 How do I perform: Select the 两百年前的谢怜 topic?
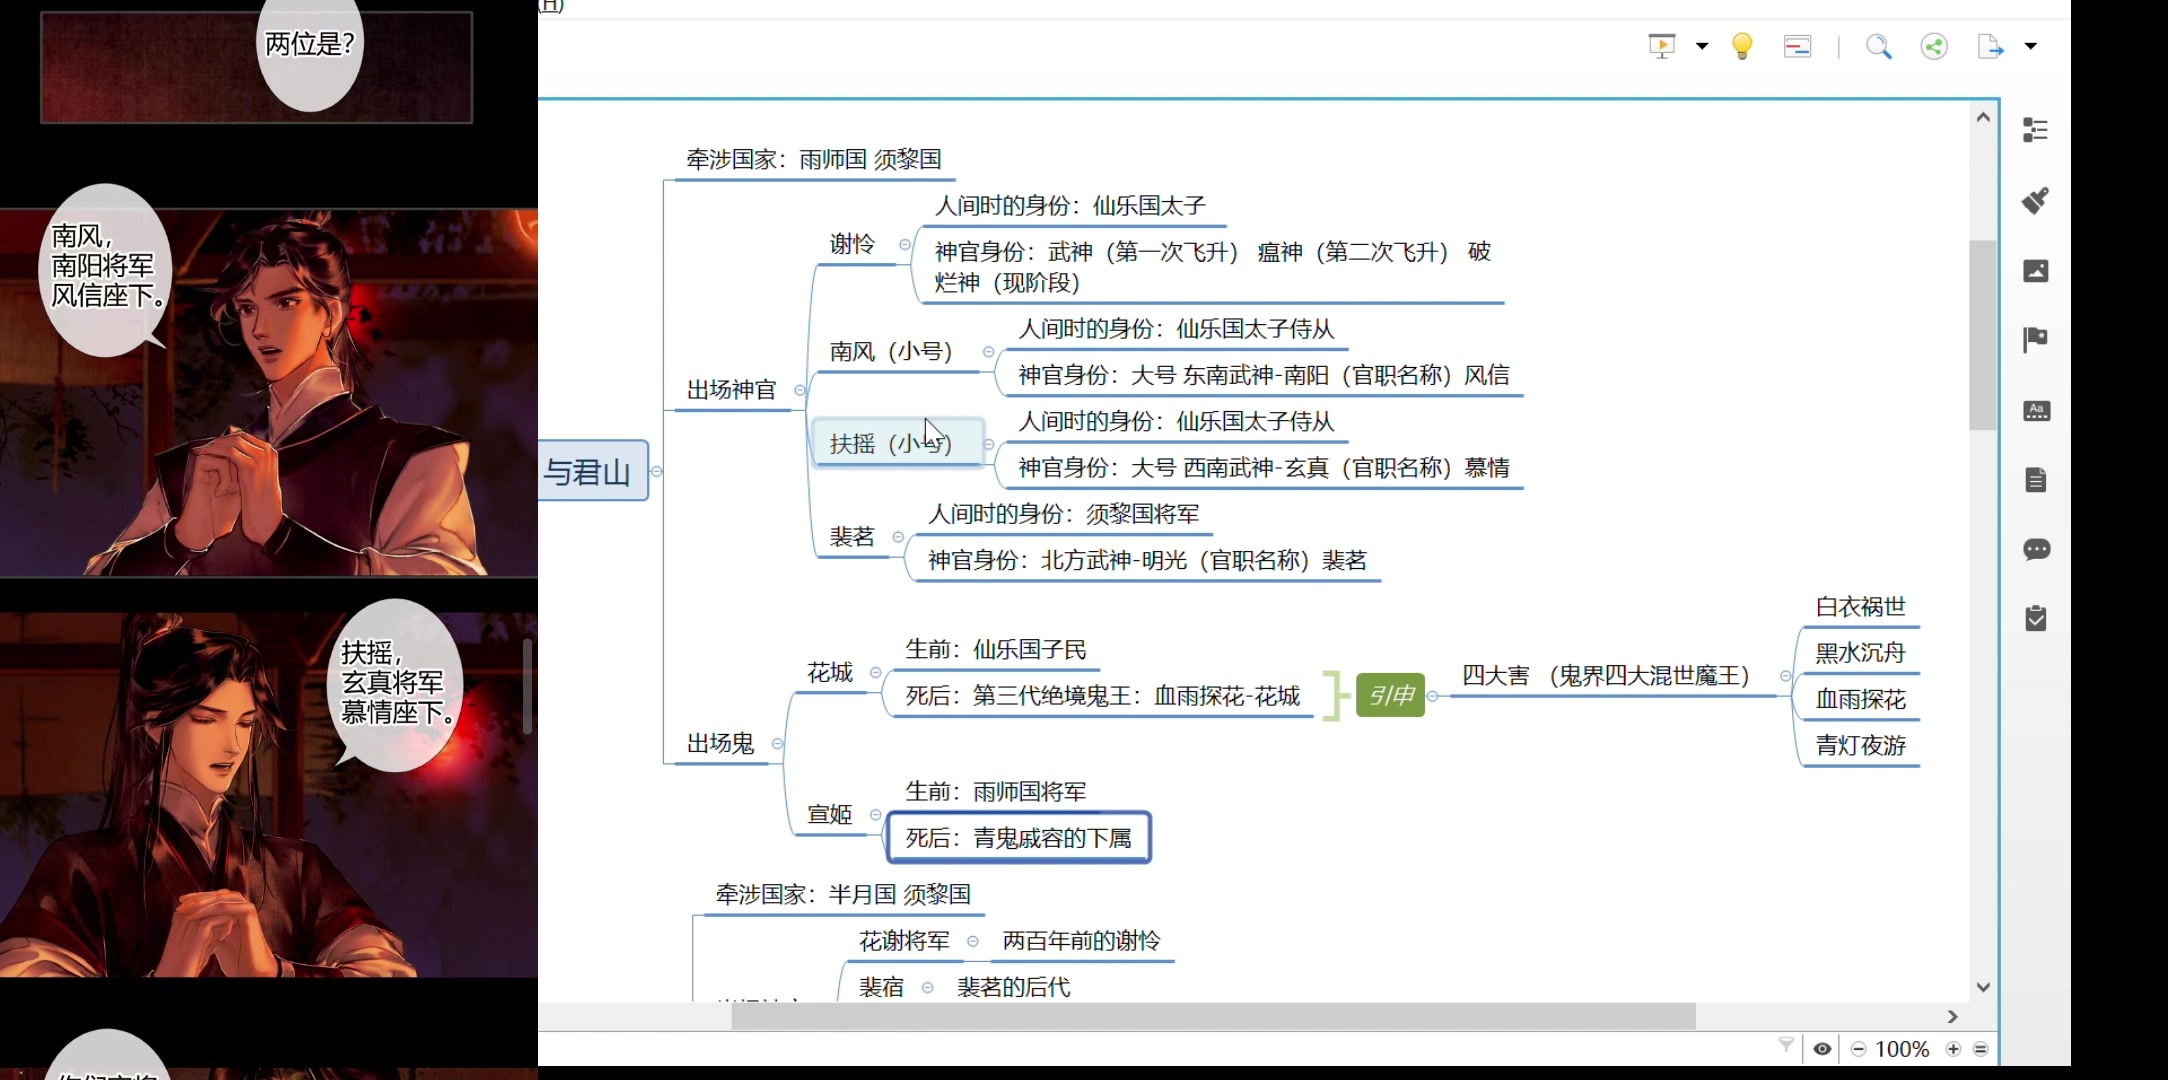(x=1082, y=941)
